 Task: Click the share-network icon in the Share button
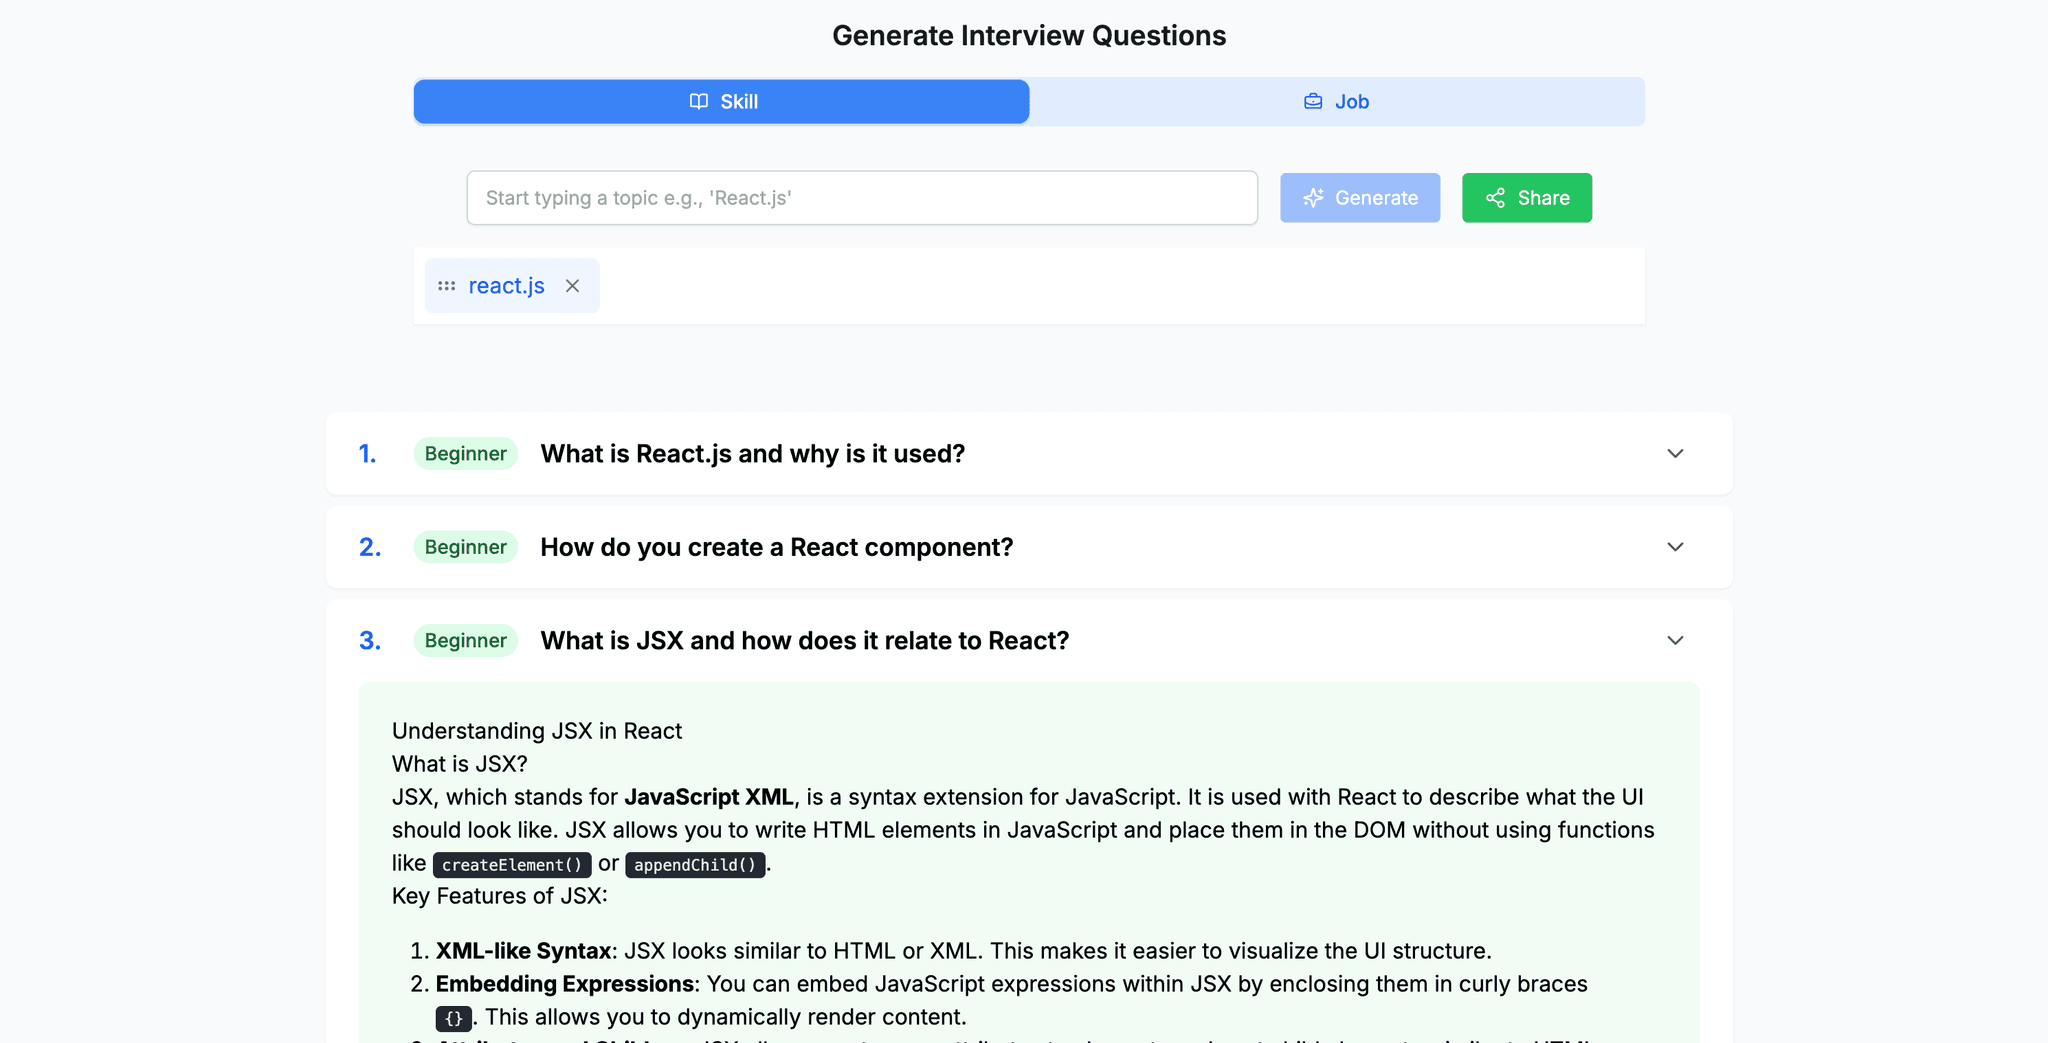coord(1496,197)
